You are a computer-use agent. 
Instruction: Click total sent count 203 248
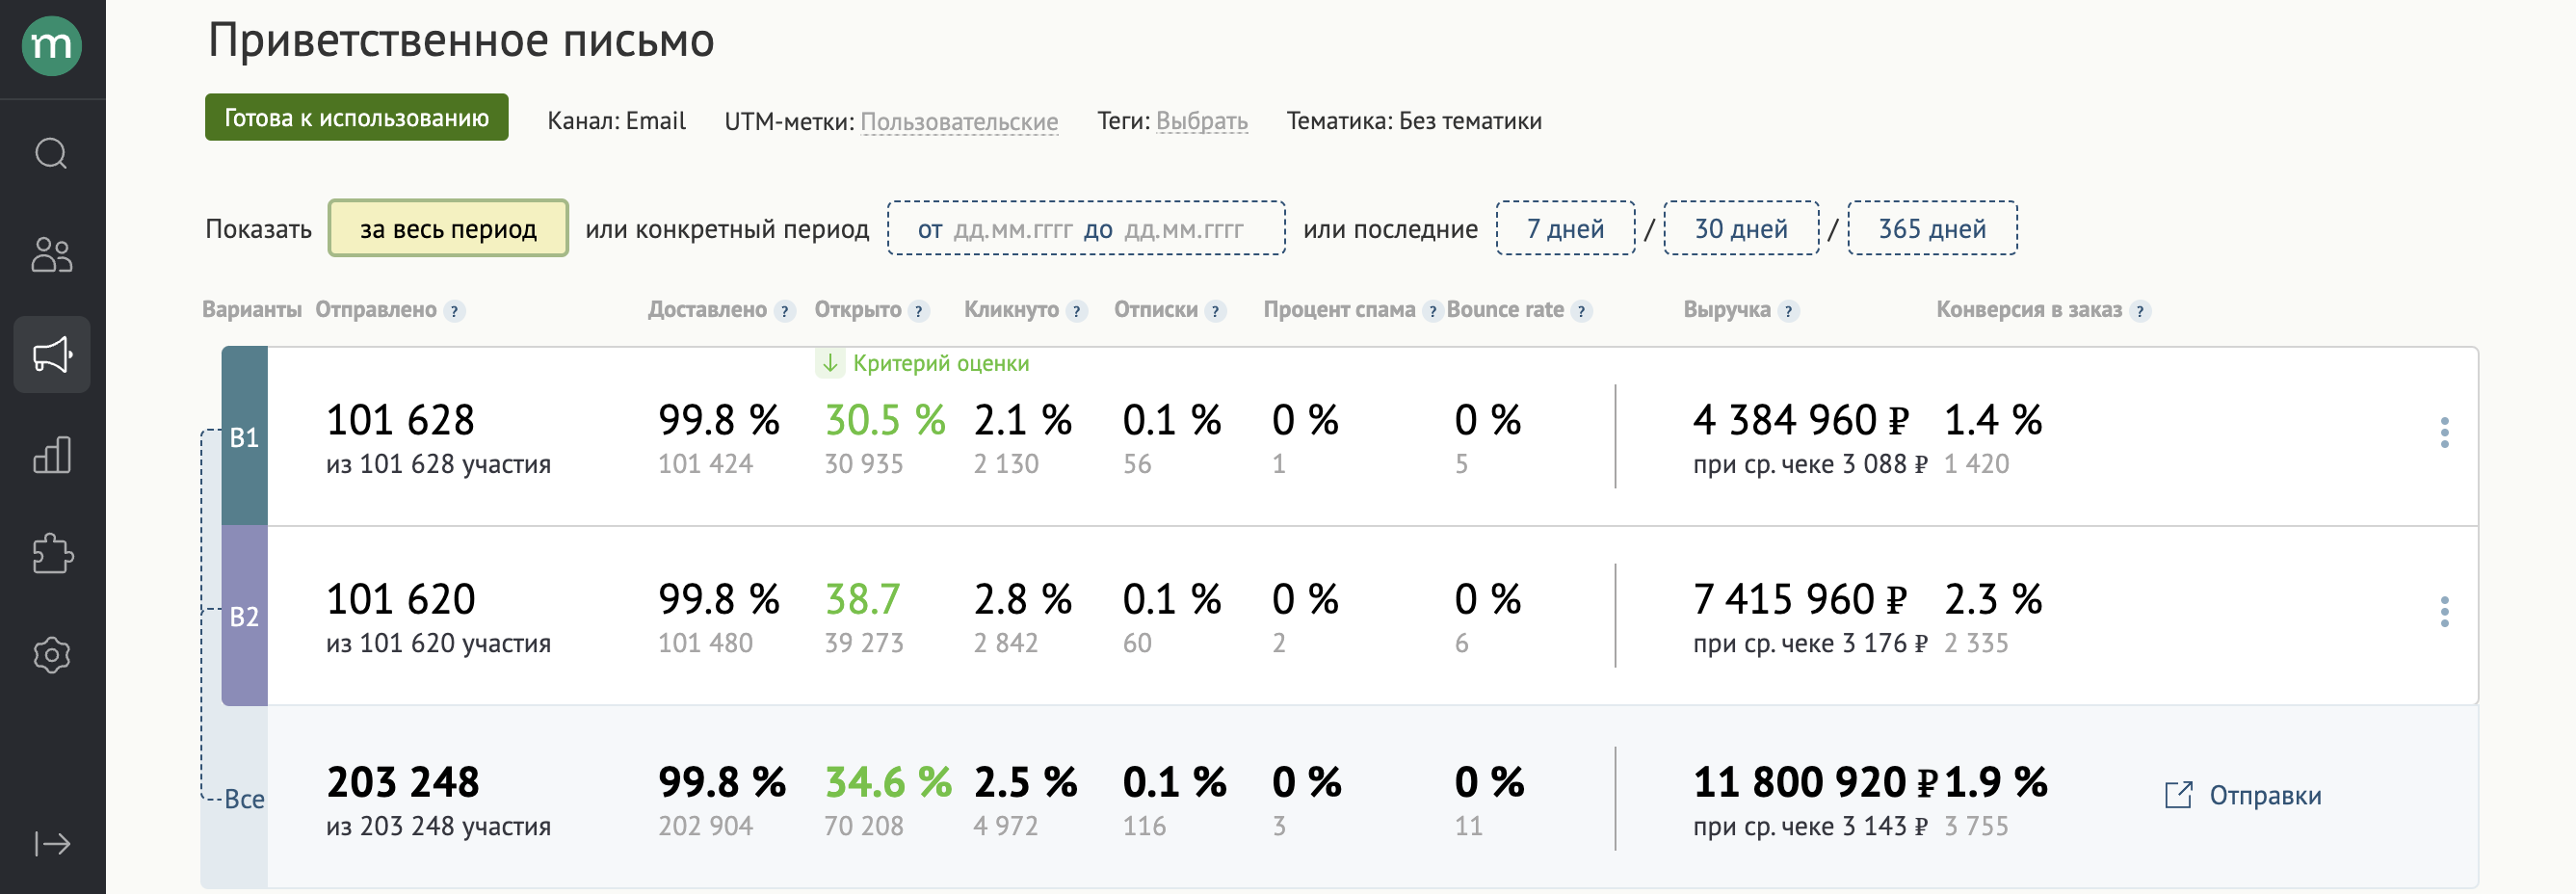click(x=403, y=782)
